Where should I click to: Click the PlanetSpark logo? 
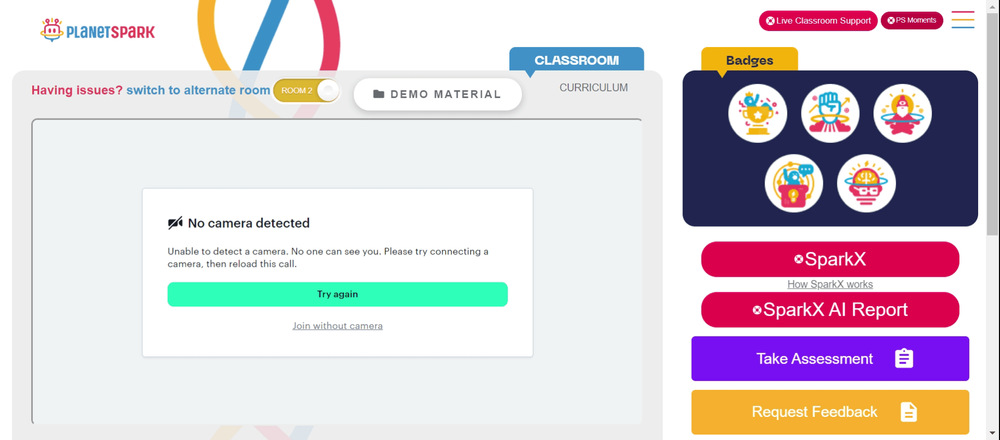(x=98, y=30)
